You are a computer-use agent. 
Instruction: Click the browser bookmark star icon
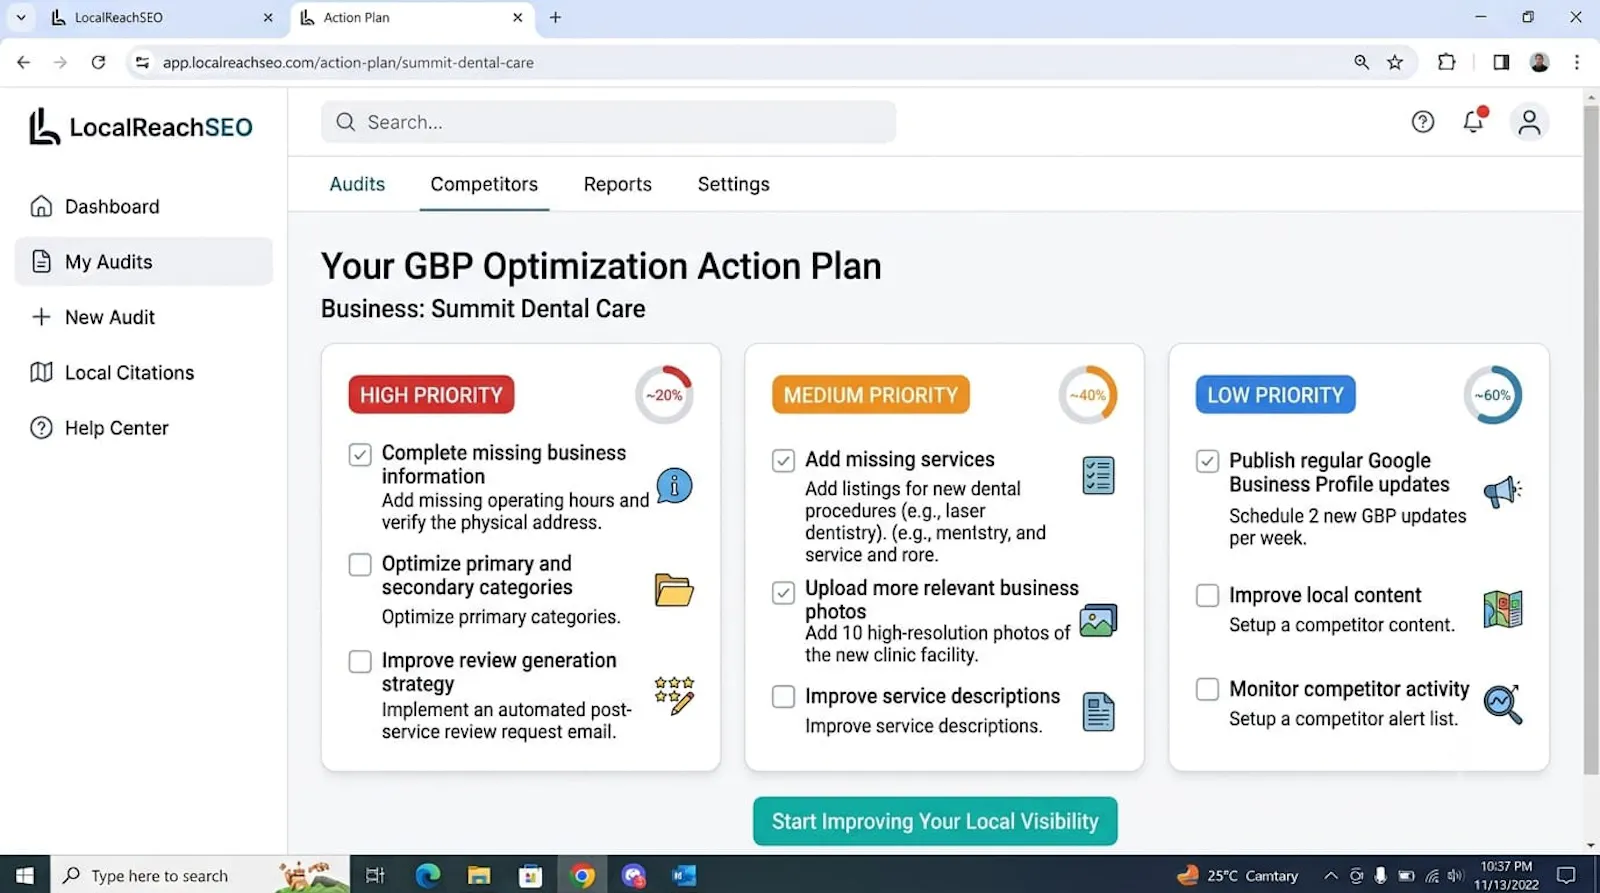point(1395,62)
